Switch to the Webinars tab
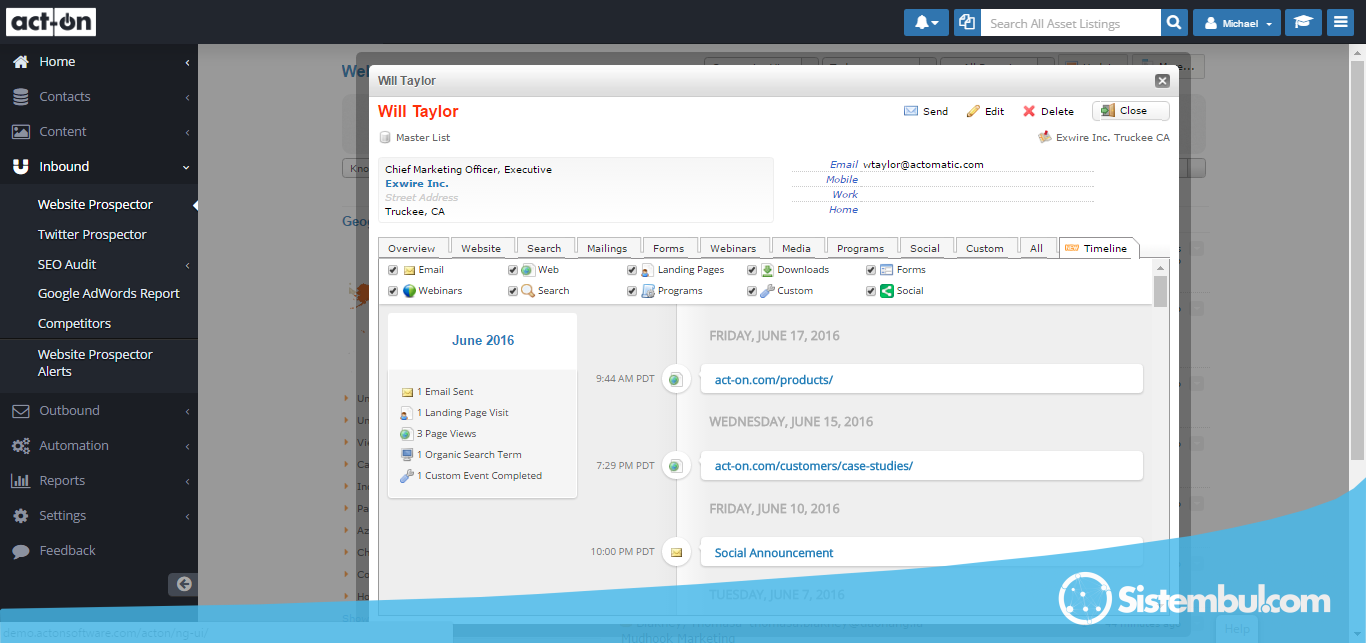The image size is (1366, 643). [x=733, y=248]
